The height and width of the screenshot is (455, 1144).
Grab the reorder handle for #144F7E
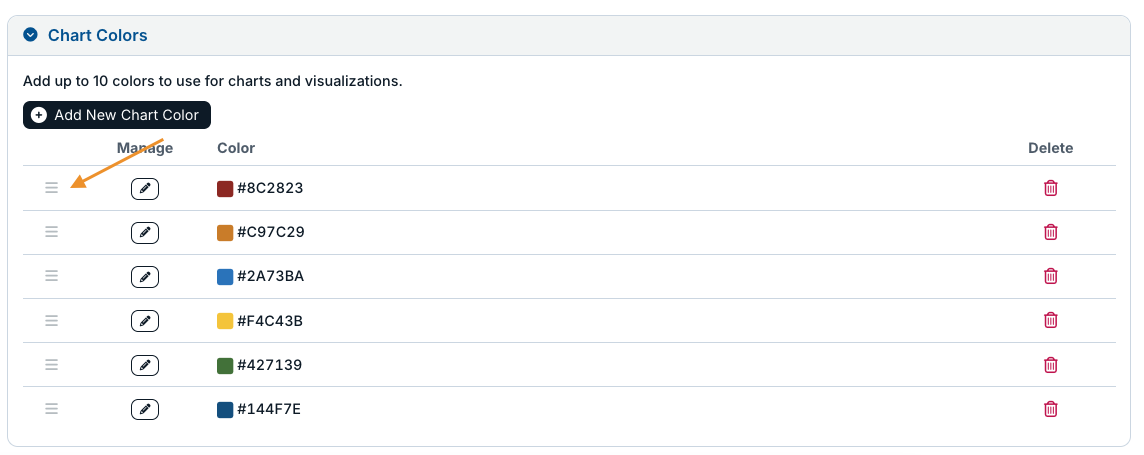[x=51, y=408]
